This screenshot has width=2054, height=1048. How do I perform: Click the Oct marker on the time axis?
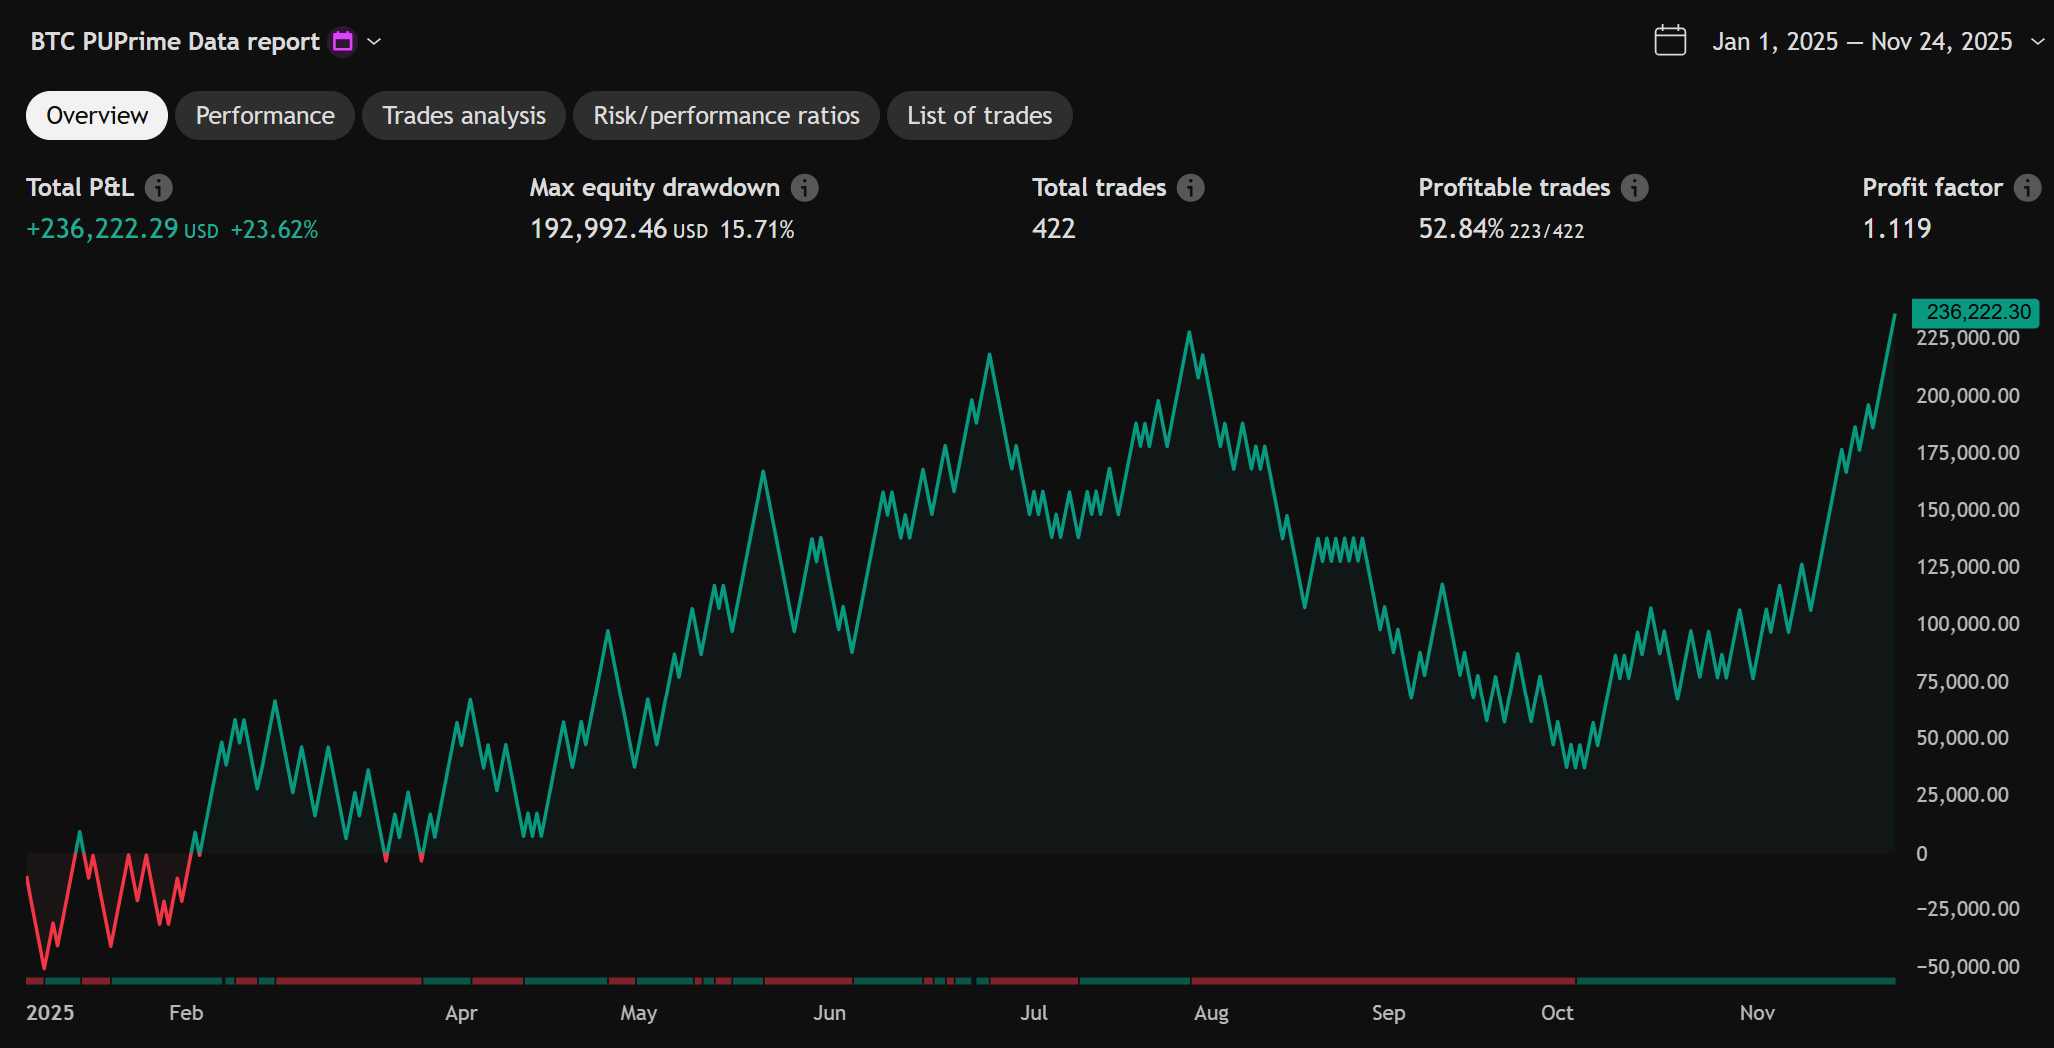tap(1557, 1013)
